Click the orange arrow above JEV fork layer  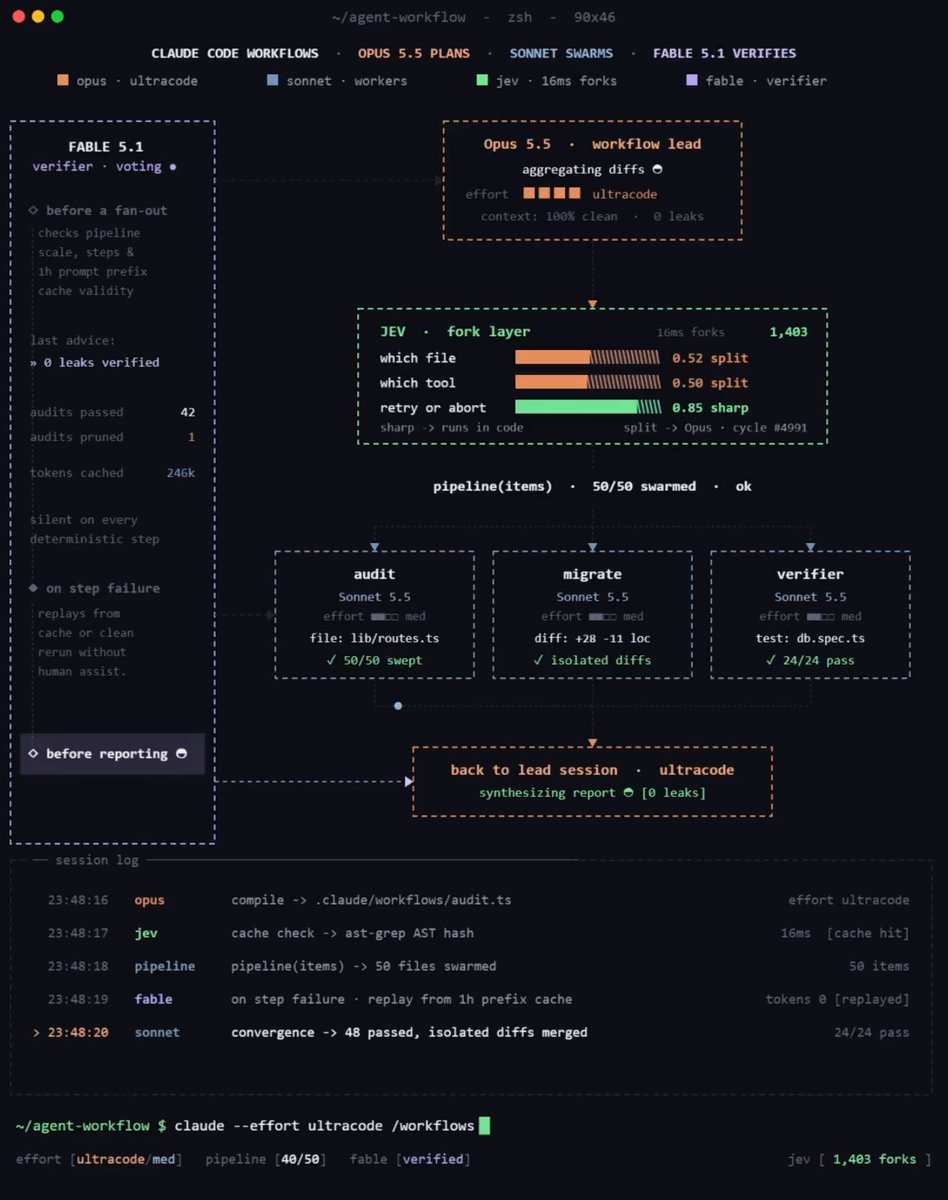click(592, 304)
